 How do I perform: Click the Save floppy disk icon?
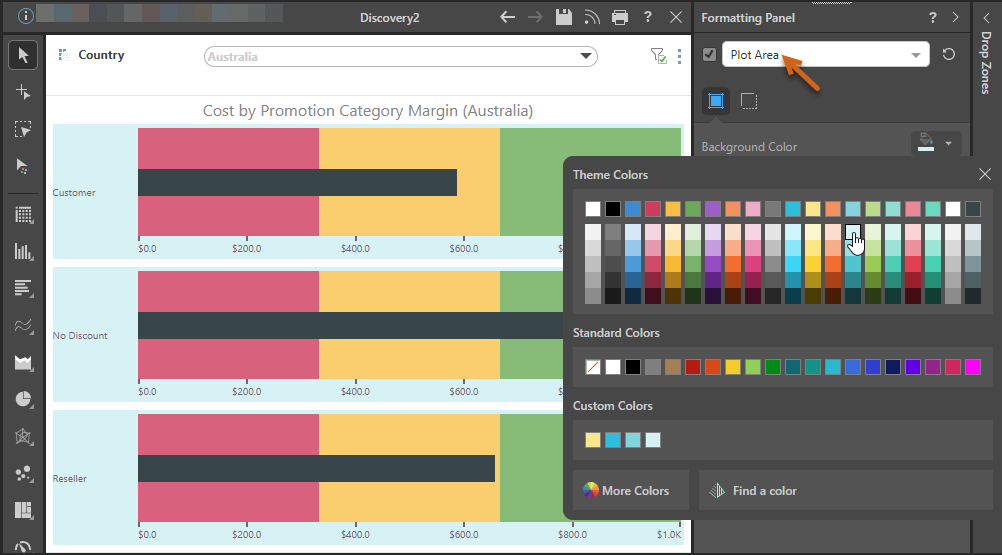(x=564, y=17)
